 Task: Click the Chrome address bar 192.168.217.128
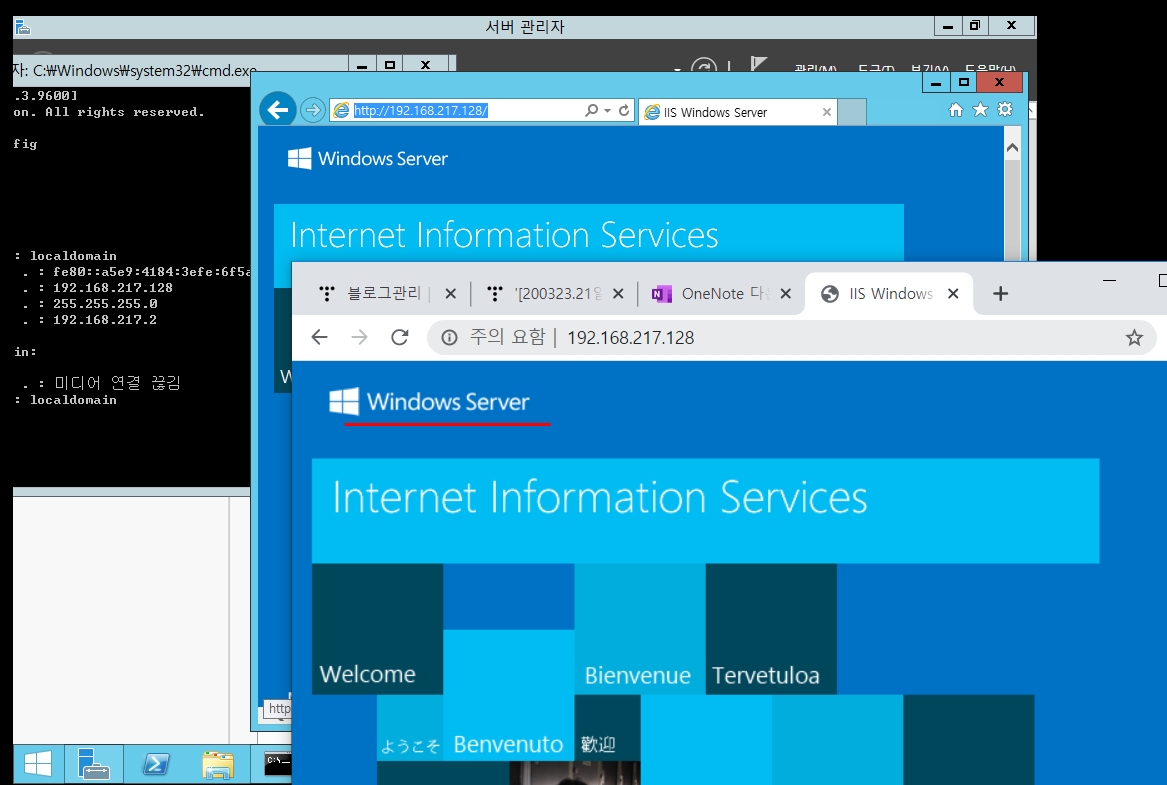(x=630, y=338)
